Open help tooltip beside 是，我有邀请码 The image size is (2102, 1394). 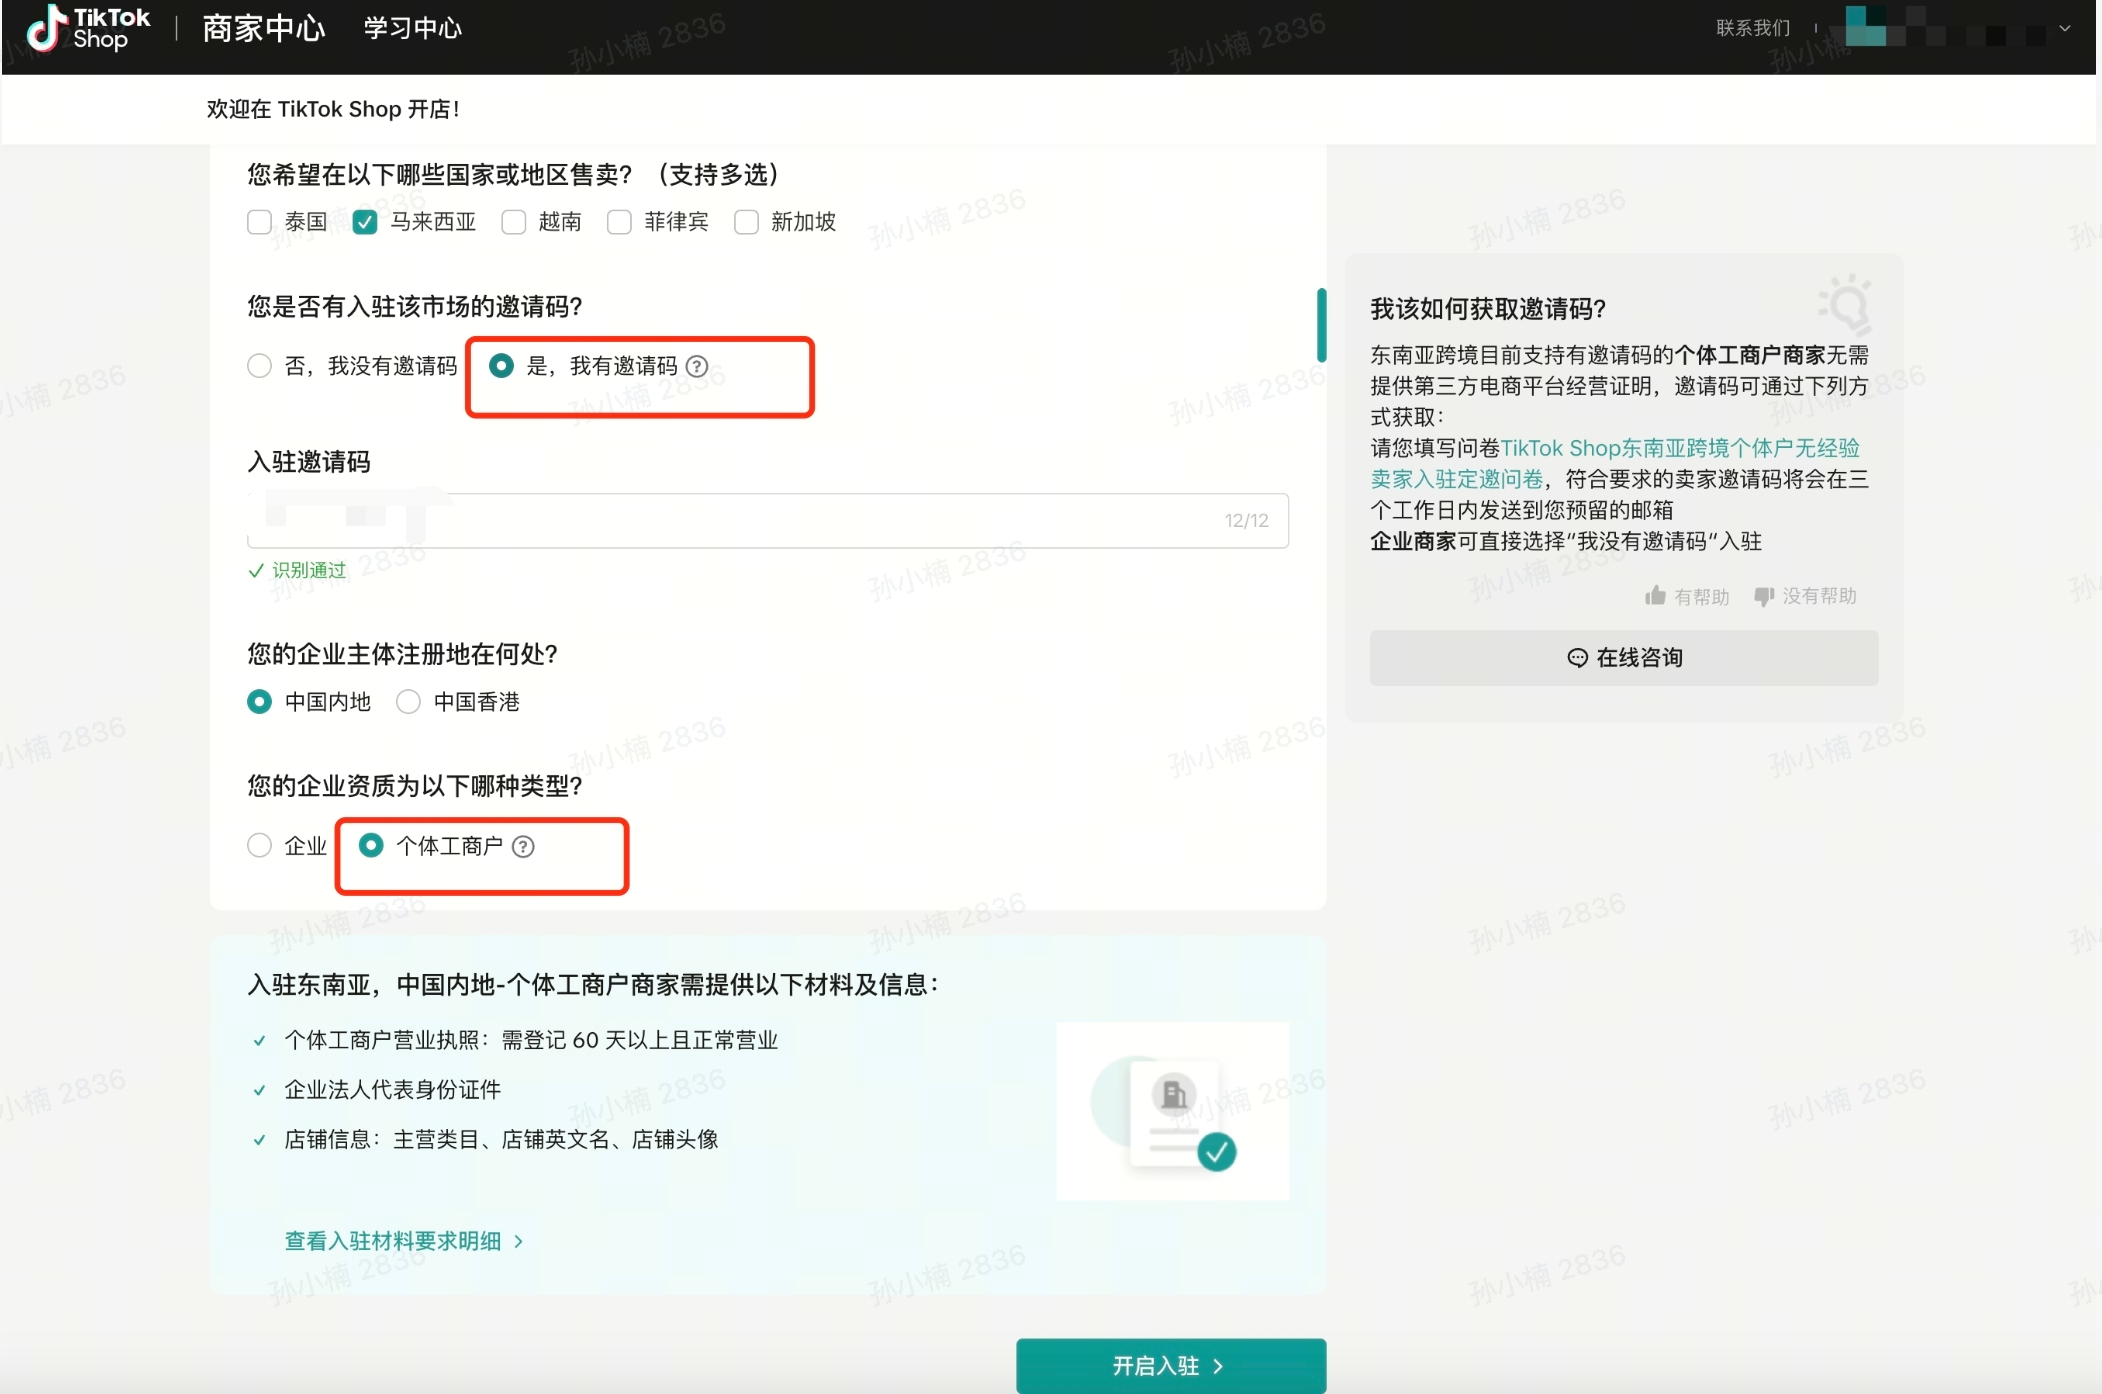[696, 366]
